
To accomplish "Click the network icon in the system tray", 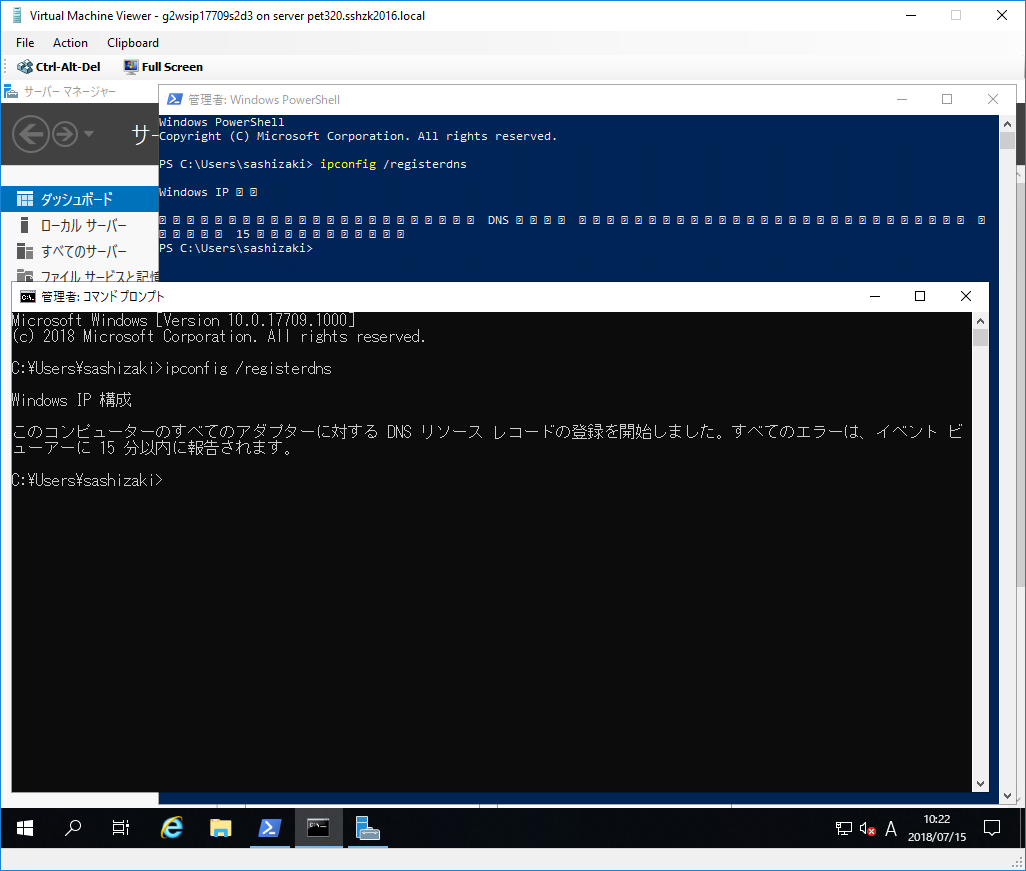I will (x=843, y=828).
